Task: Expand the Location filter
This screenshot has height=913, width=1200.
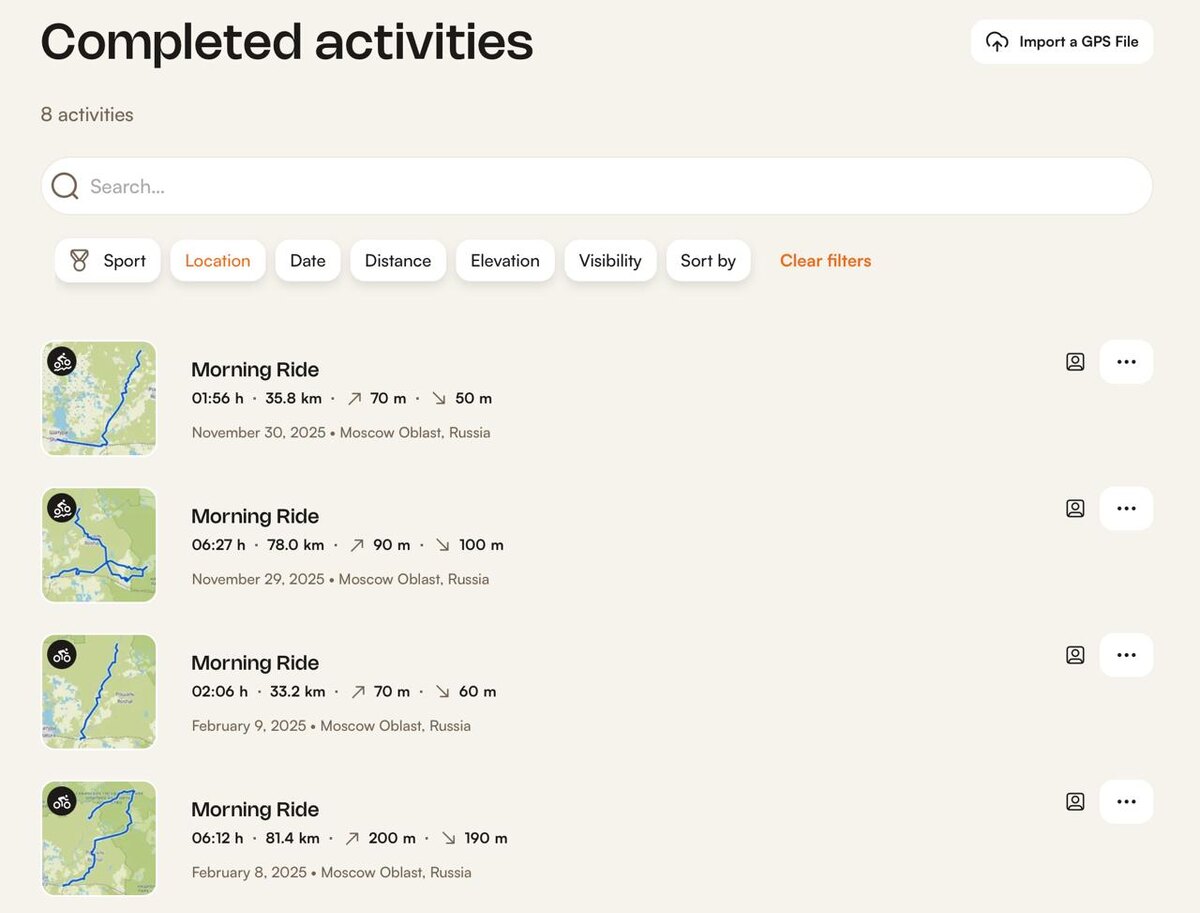Action: pos(217,261)
